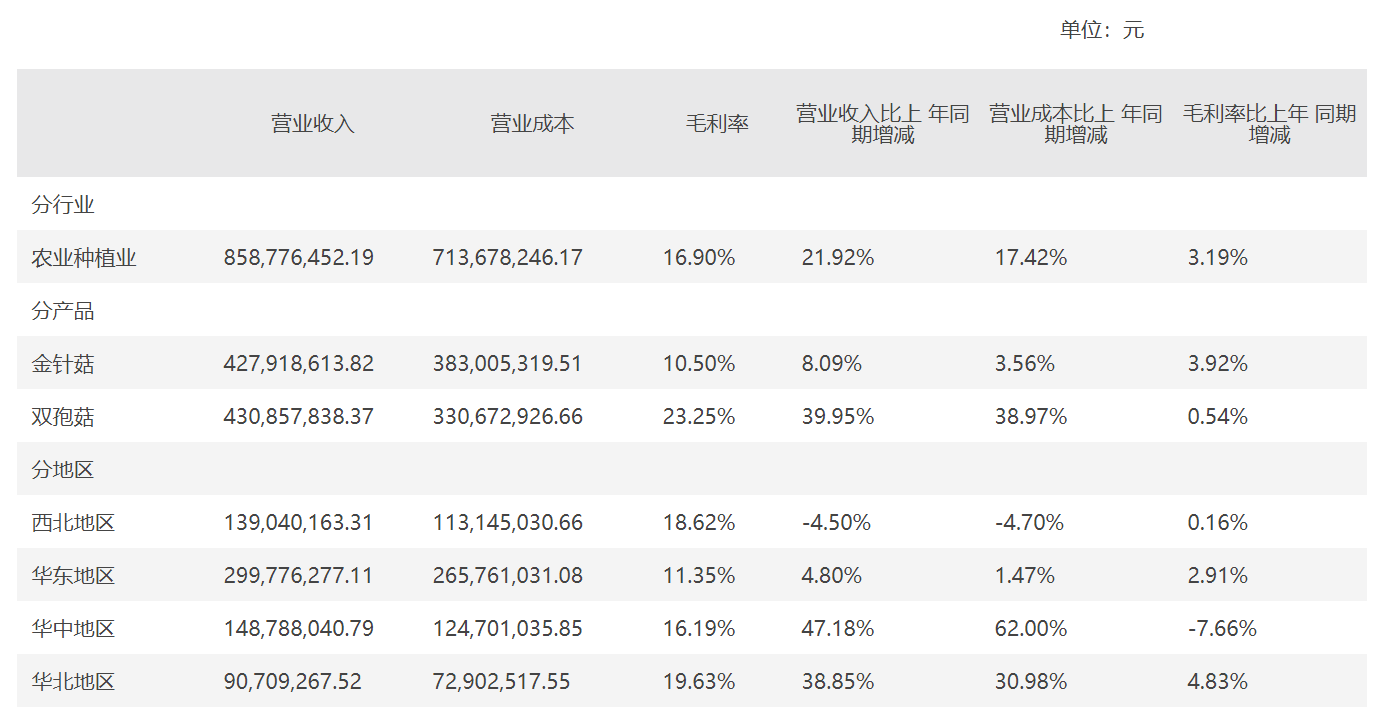Click the 分行业 section row
The width and height of the screenshot is (1388, 723).
tap(63, 205)
